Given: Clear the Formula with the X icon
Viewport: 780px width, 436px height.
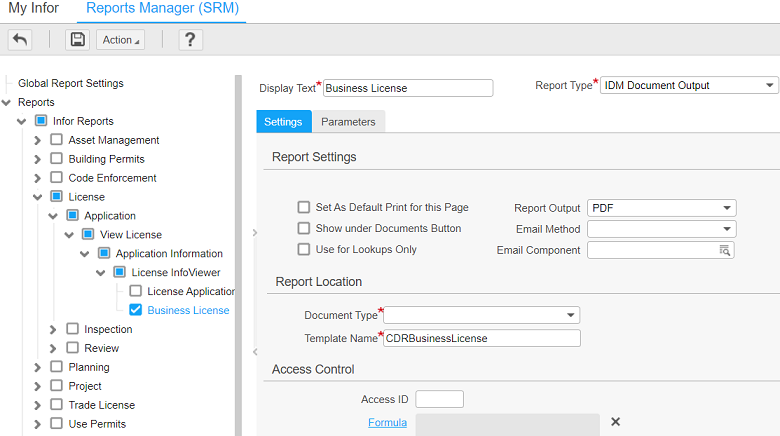Looking at the screenshot, I should pos(615,422).
